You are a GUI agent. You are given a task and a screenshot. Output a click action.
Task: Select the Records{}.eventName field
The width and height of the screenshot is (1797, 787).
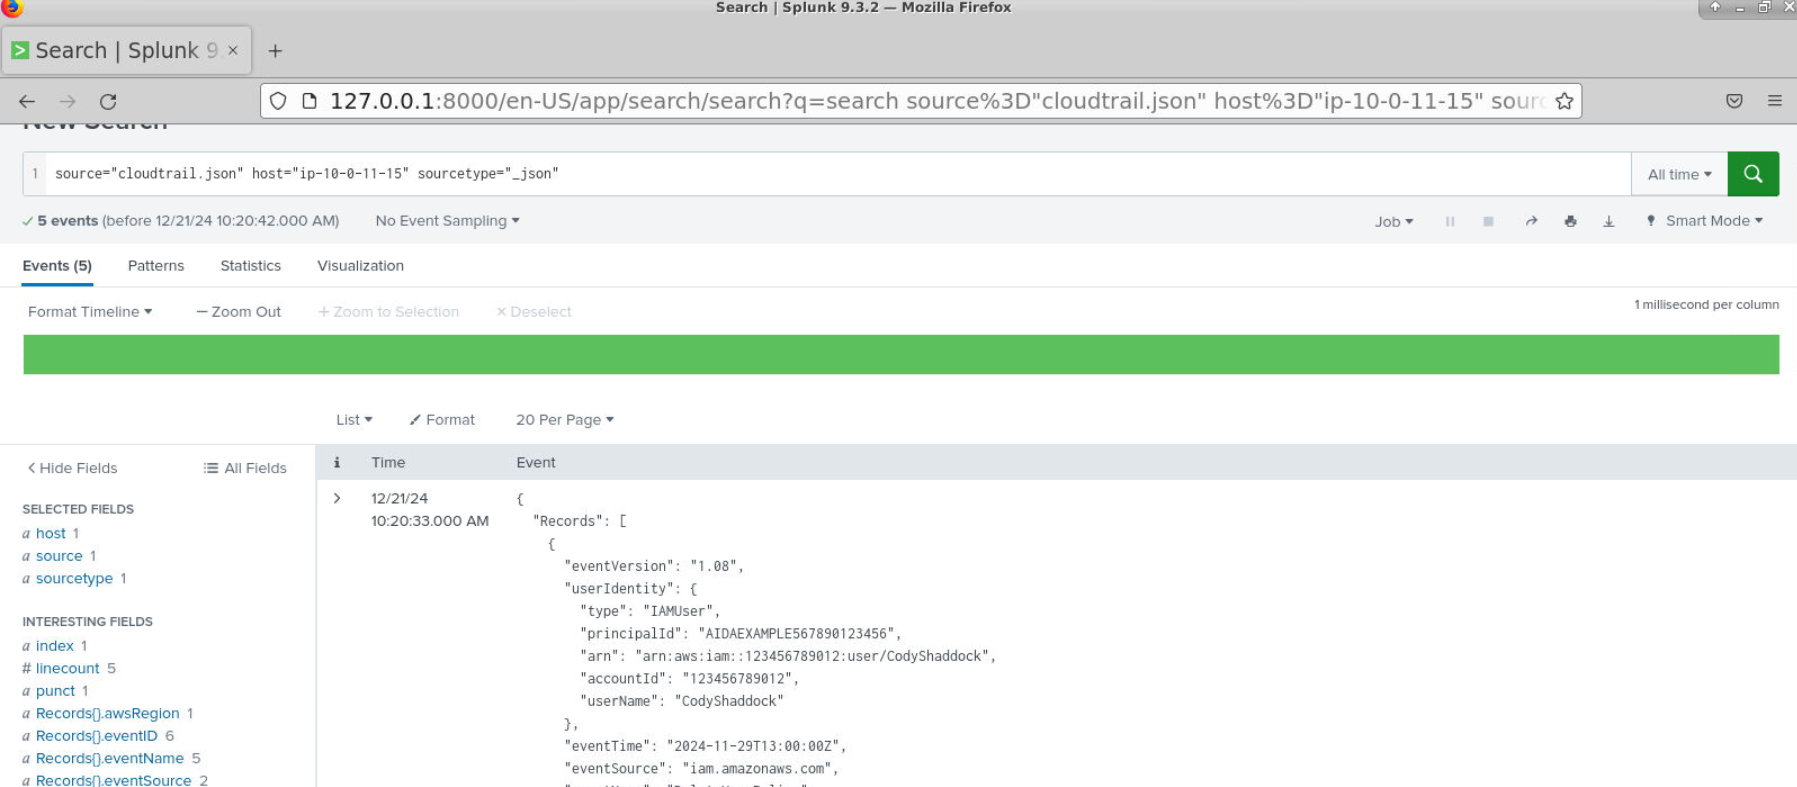[x=110, y=758]
